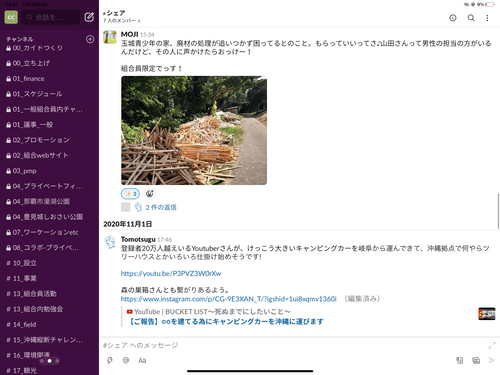Open the CC workspace switcher icon
500x375 pixels.
[11, 17]
